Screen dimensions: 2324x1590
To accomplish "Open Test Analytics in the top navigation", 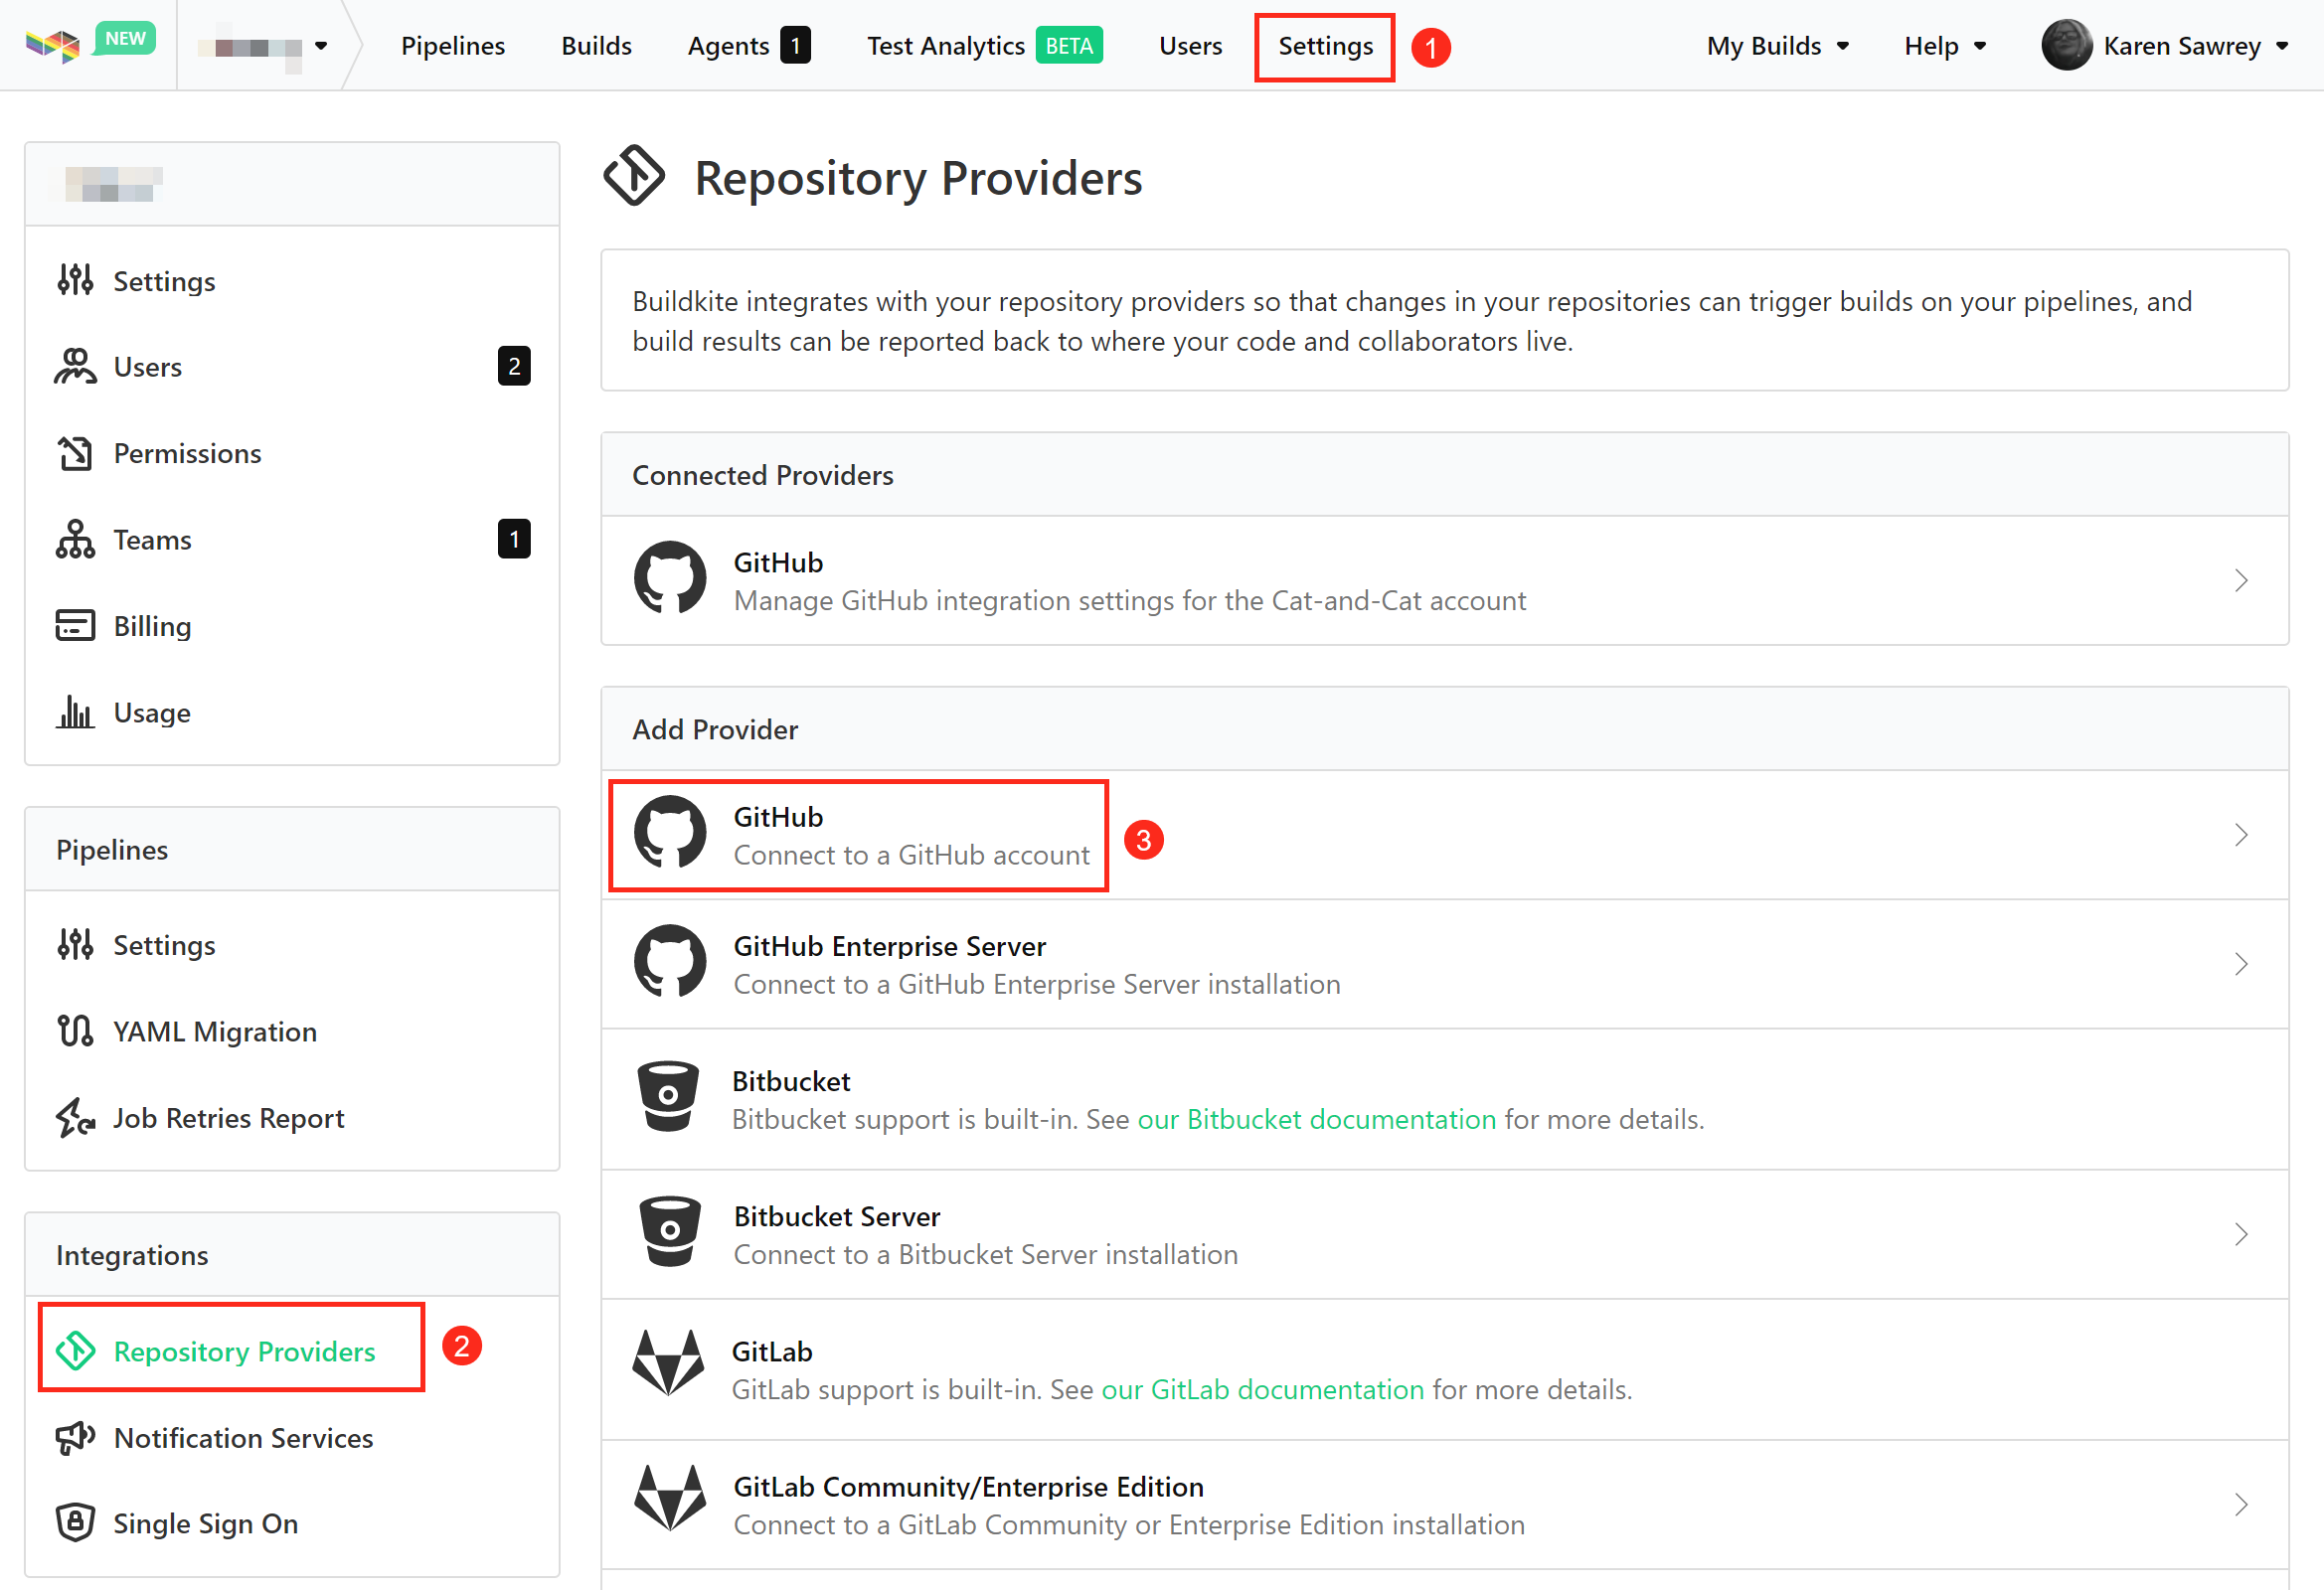I will [x=984, y=46].
